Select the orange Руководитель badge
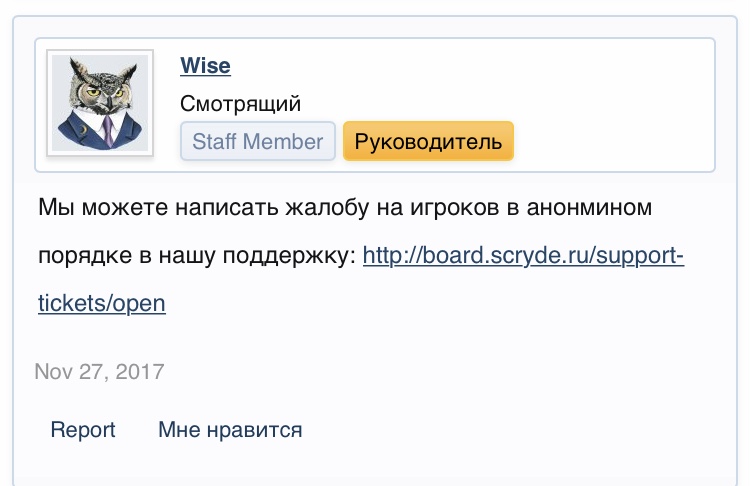 (428, 141)
